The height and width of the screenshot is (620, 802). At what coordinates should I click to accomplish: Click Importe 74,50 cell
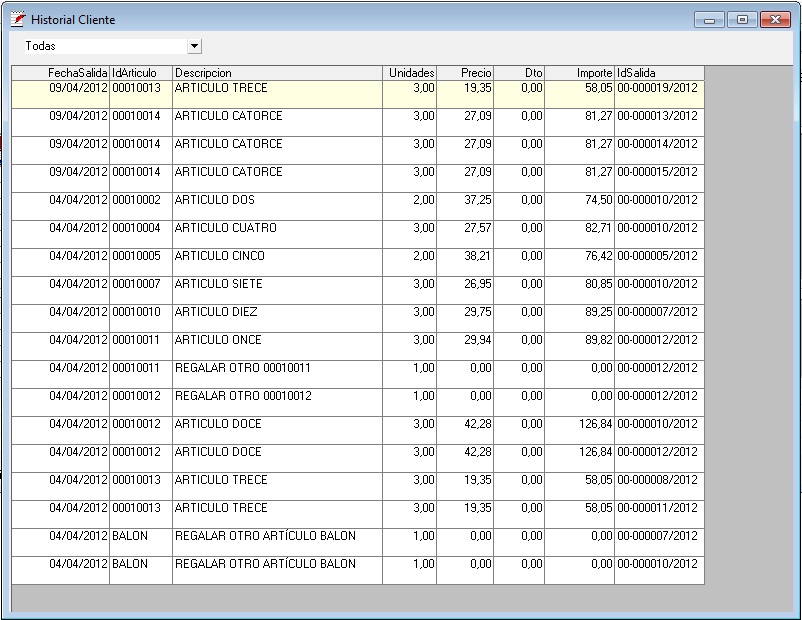580,206
